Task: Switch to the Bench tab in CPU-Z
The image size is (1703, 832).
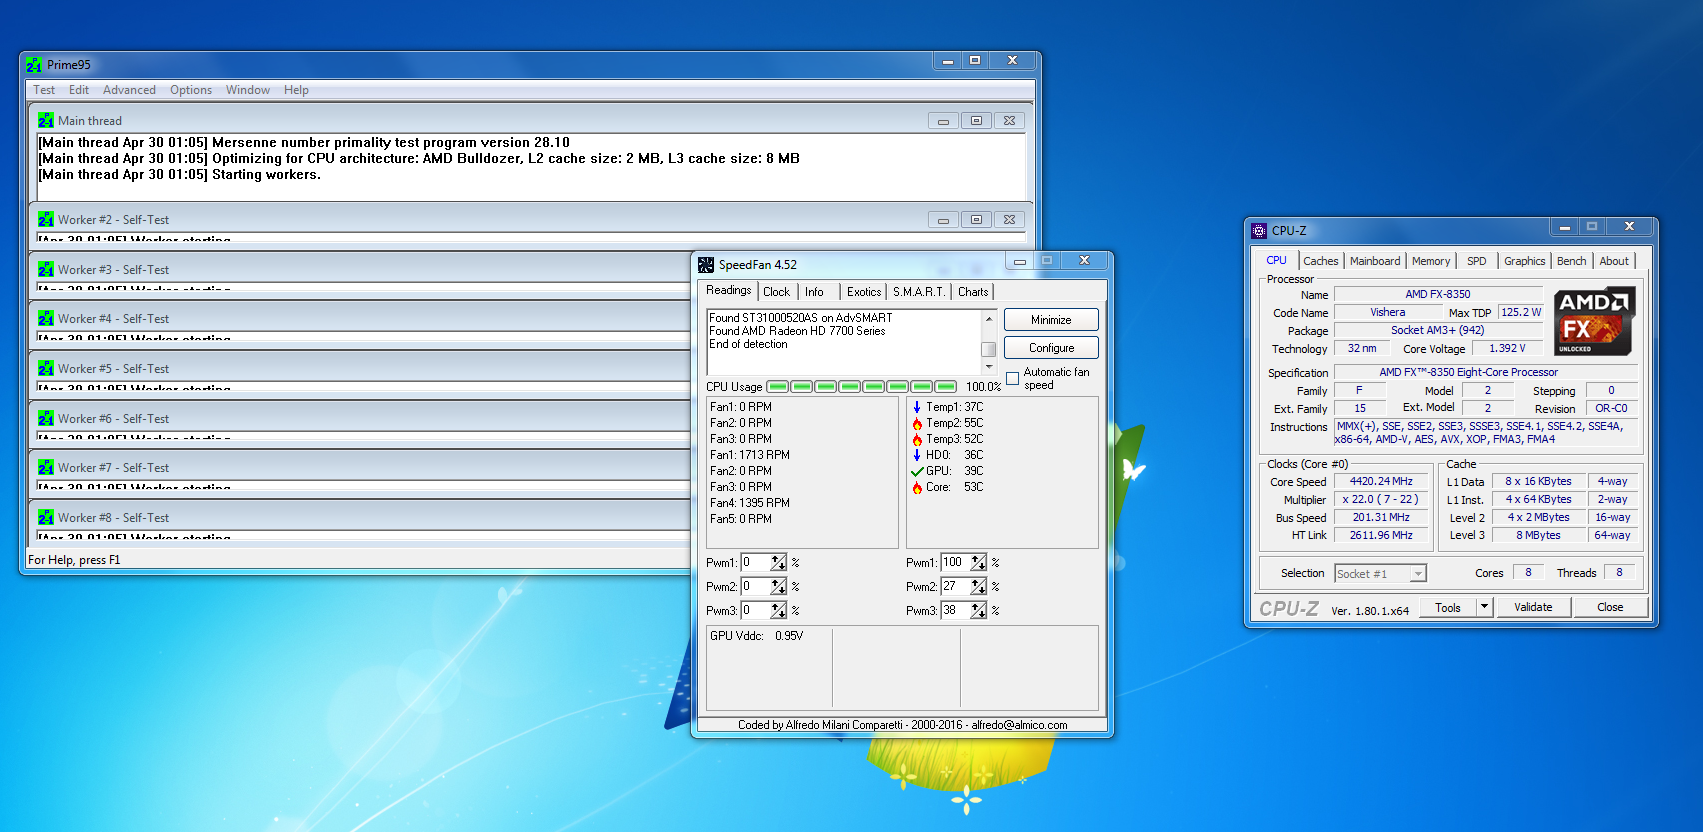Action: tap(1572, 261)
